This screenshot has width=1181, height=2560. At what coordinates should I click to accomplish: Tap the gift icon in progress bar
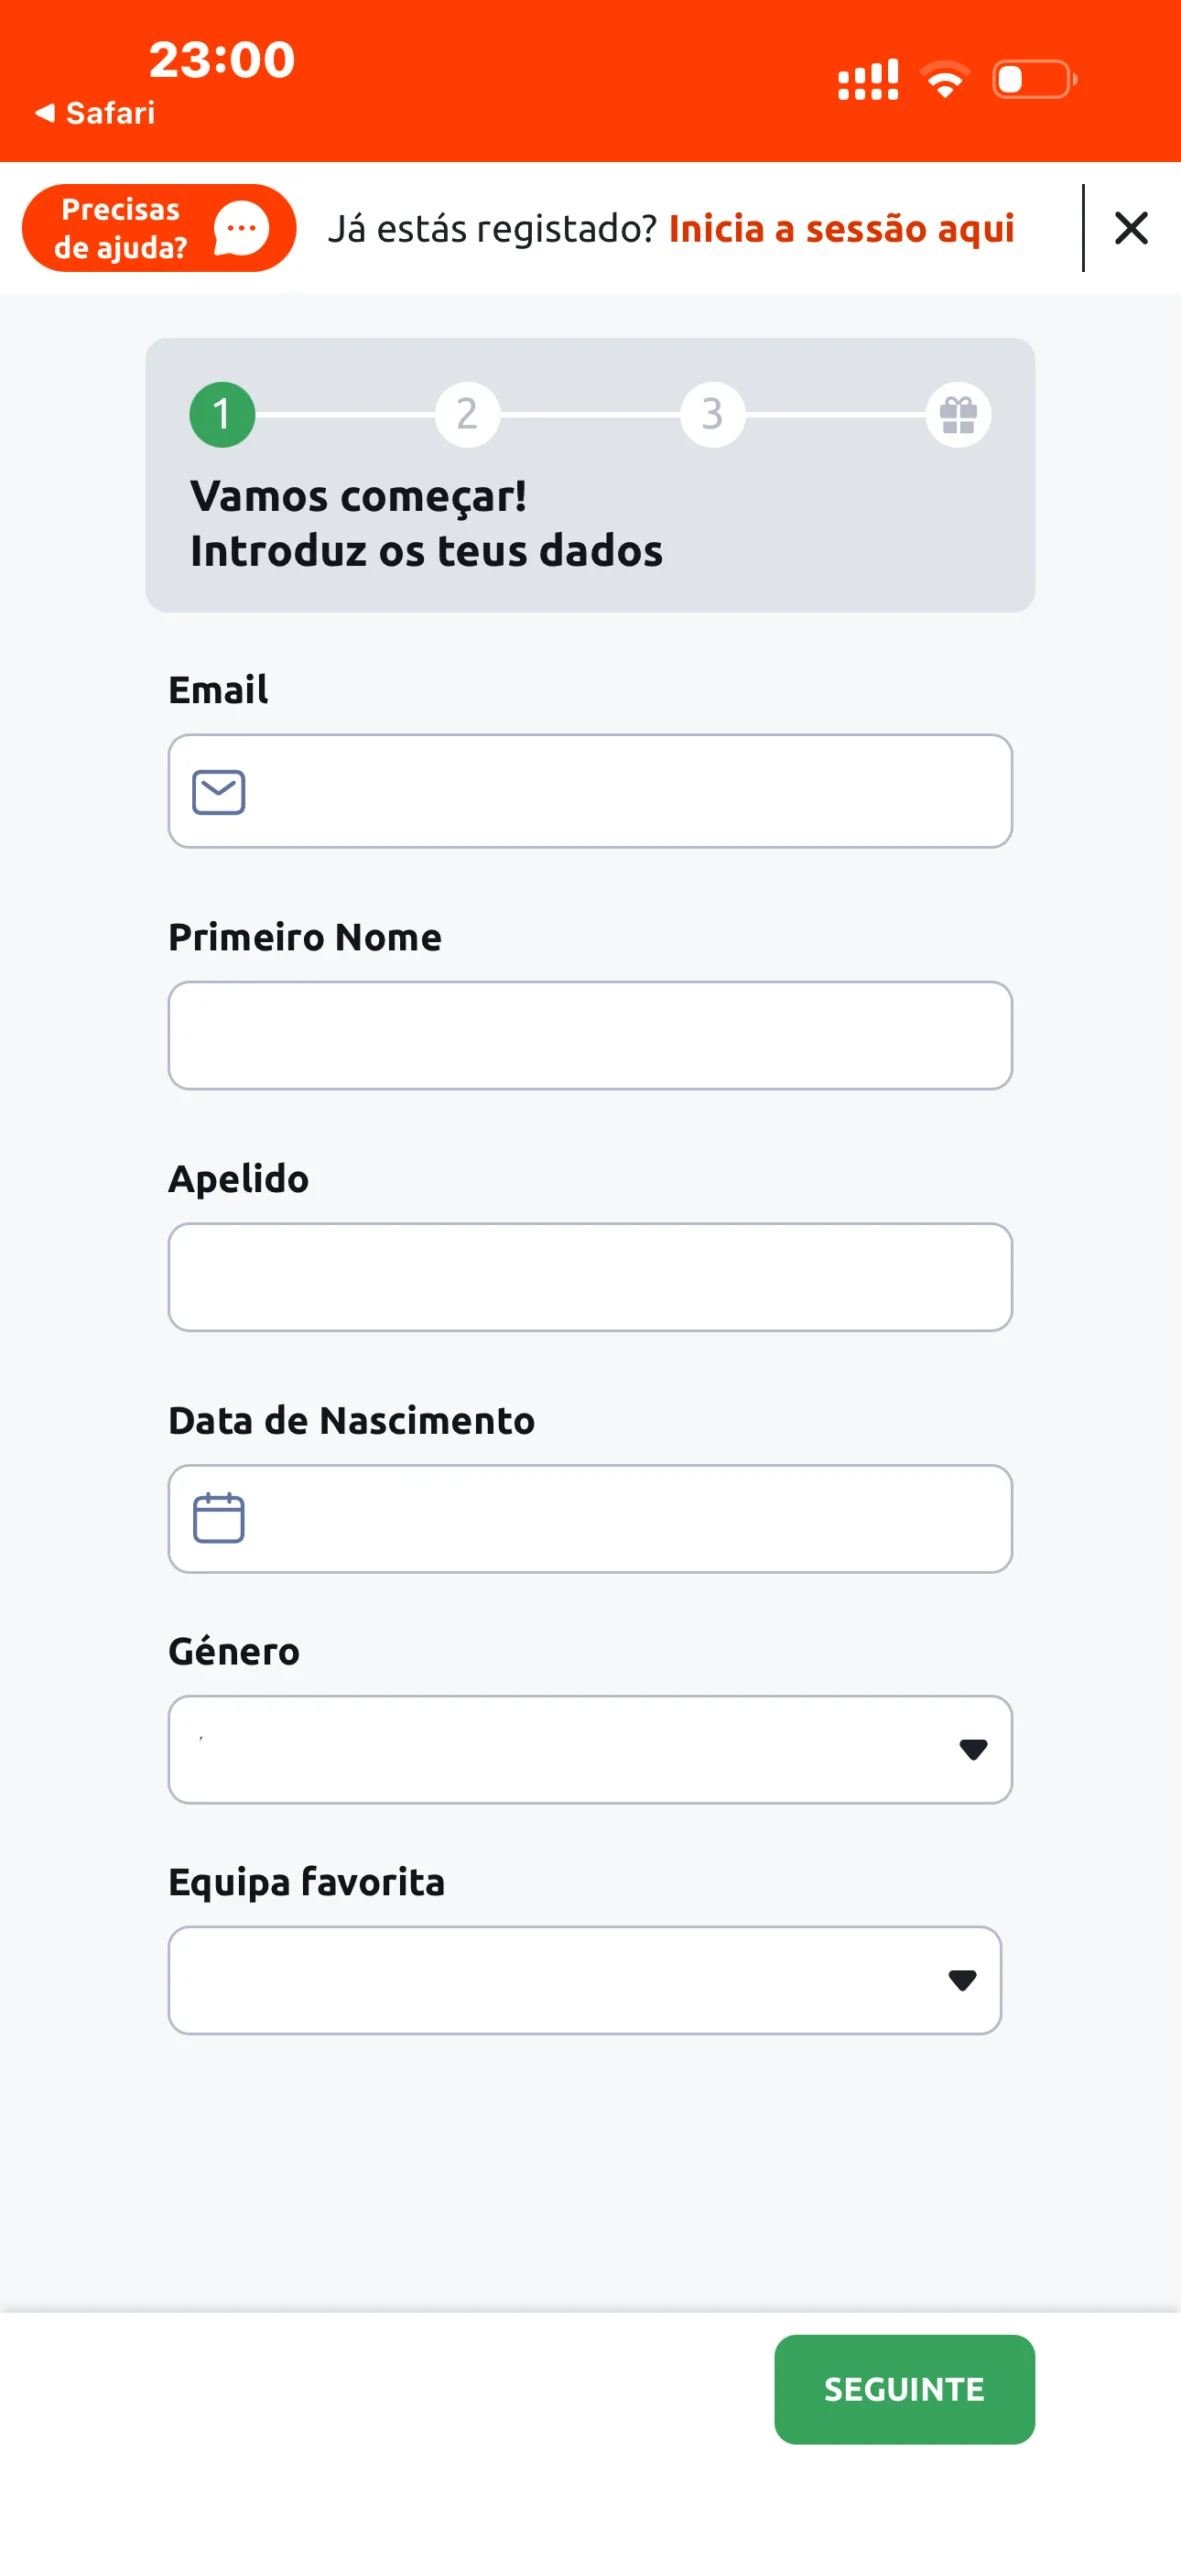[x=957, y=414]
